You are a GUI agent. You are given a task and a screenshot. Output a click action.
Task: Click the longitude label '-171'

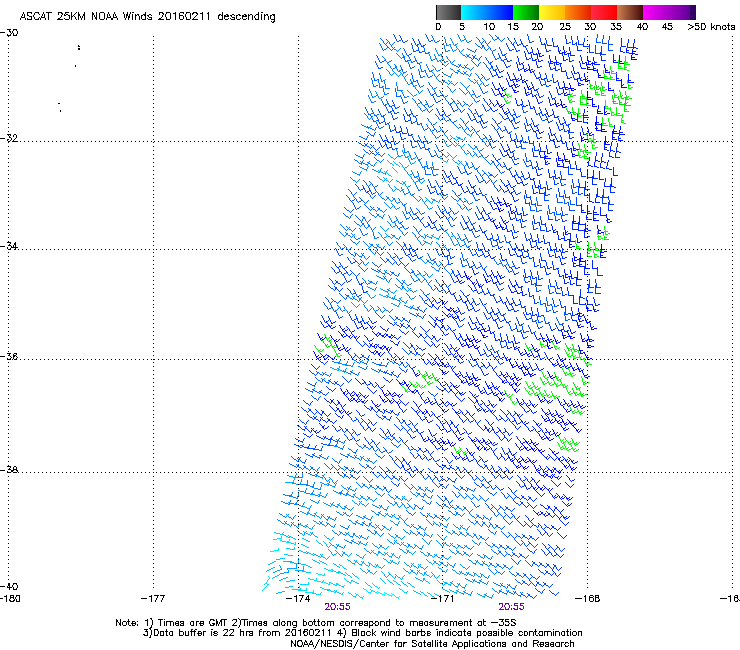[x=442, y=599]
